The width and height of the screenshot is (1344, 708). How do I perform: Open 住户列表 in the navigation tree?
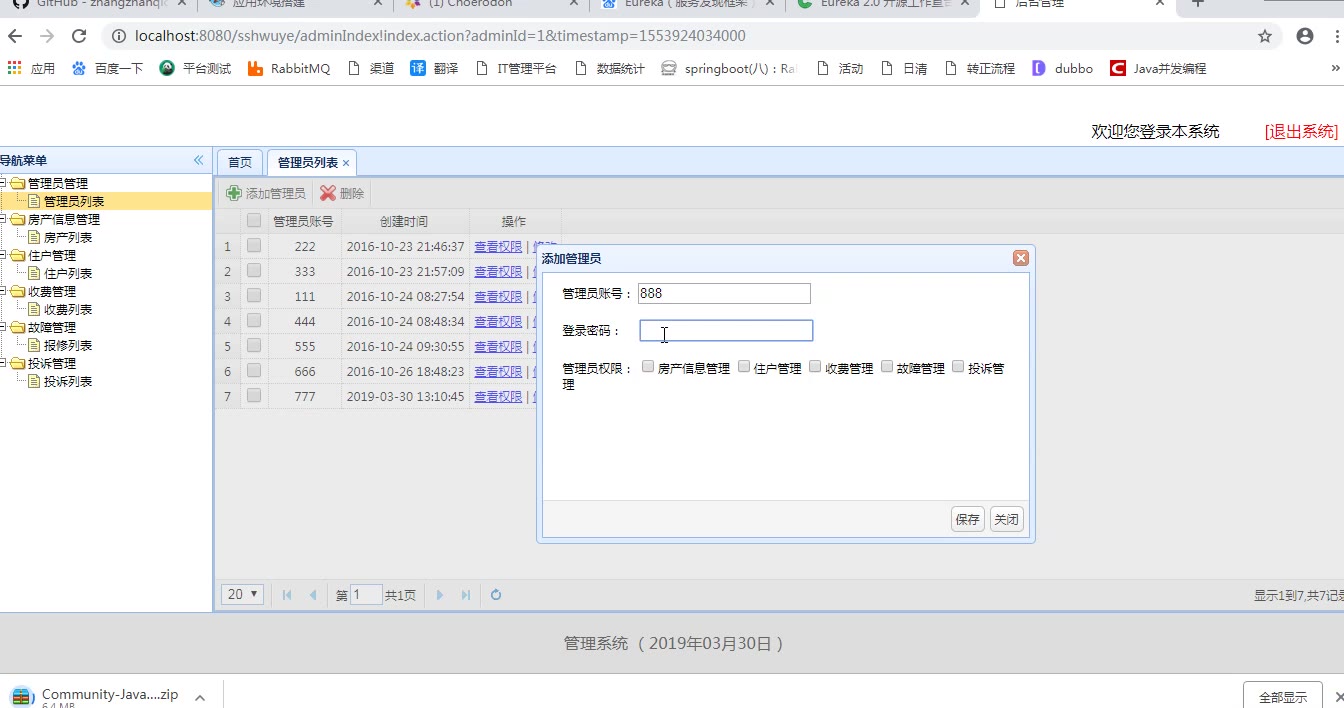point(68,273)
